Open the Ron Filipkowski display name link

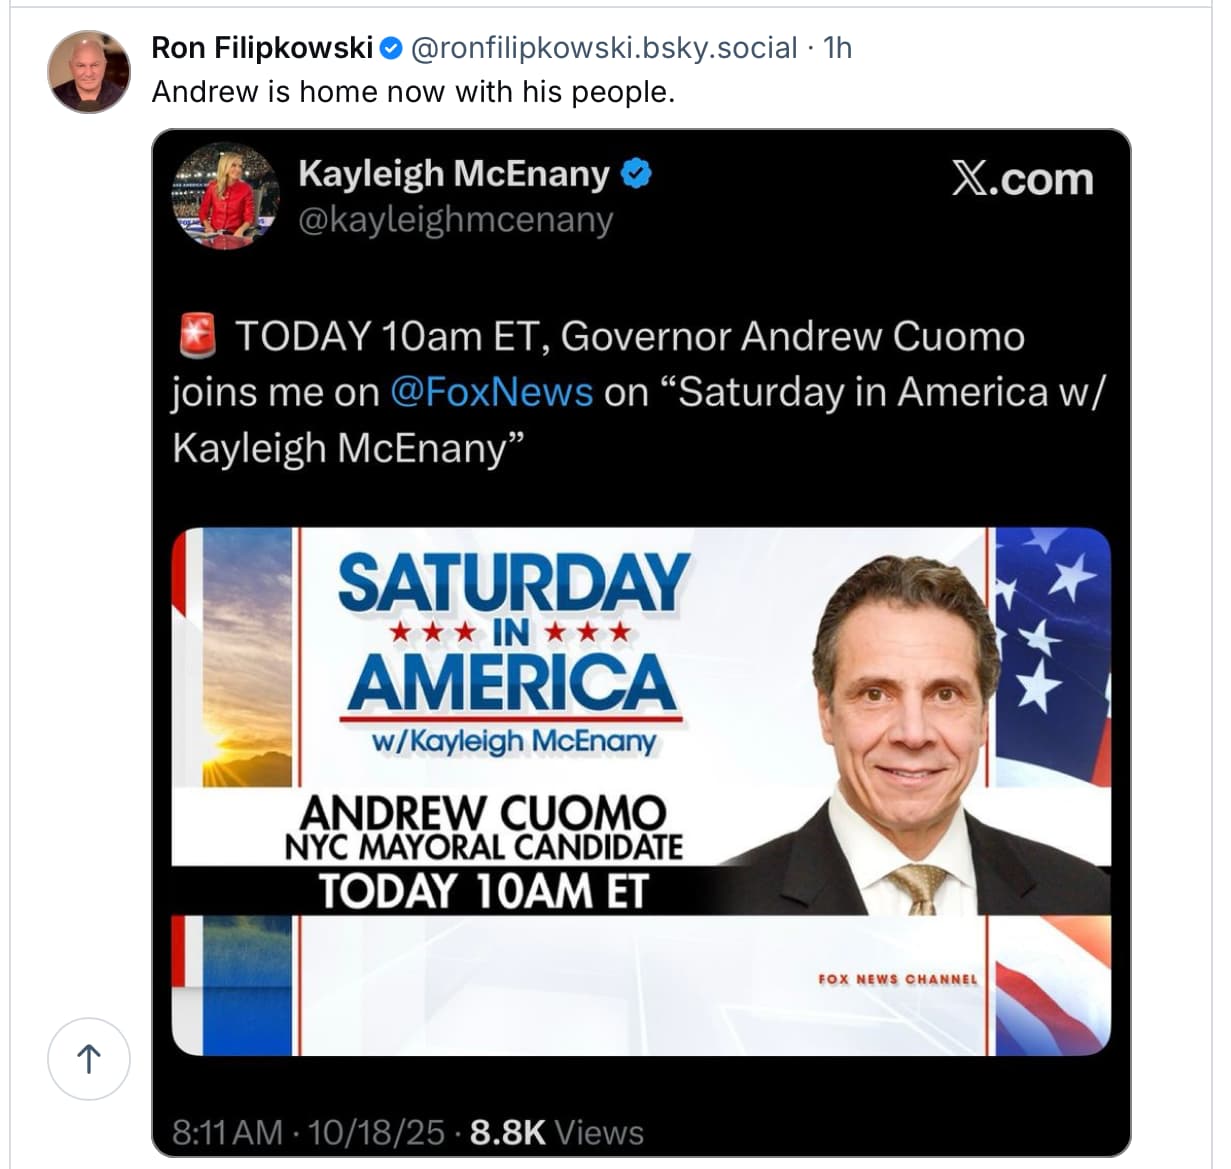point(262,47)
